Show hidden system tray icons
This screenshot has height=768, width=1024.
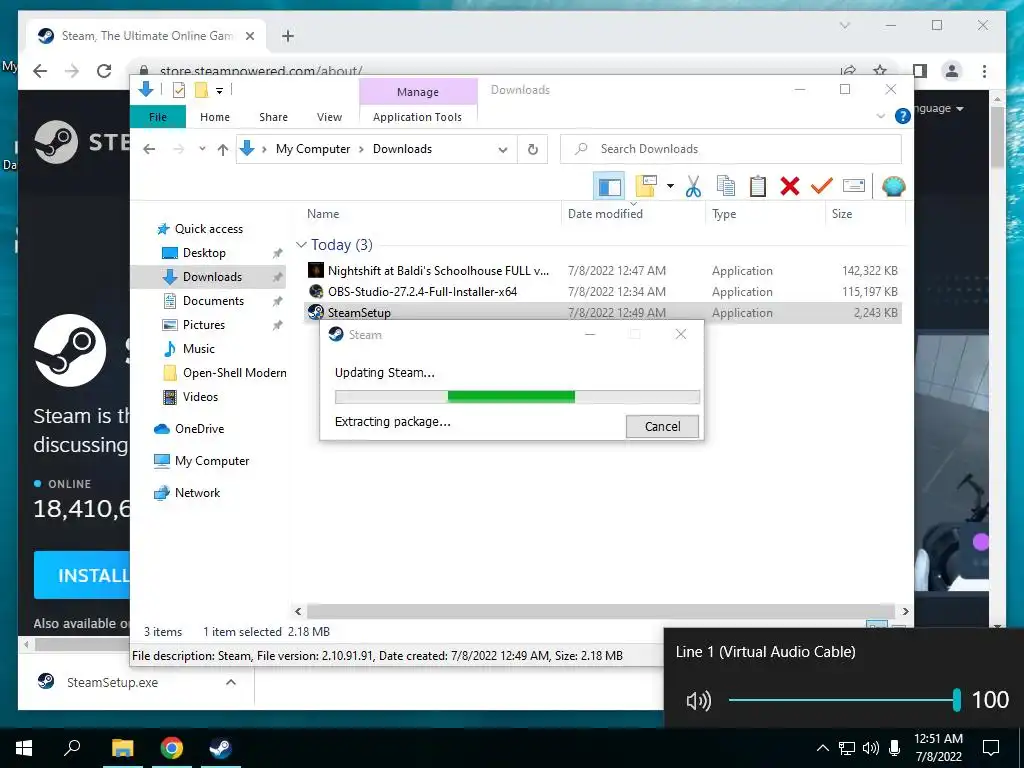[x=823, y=748]
